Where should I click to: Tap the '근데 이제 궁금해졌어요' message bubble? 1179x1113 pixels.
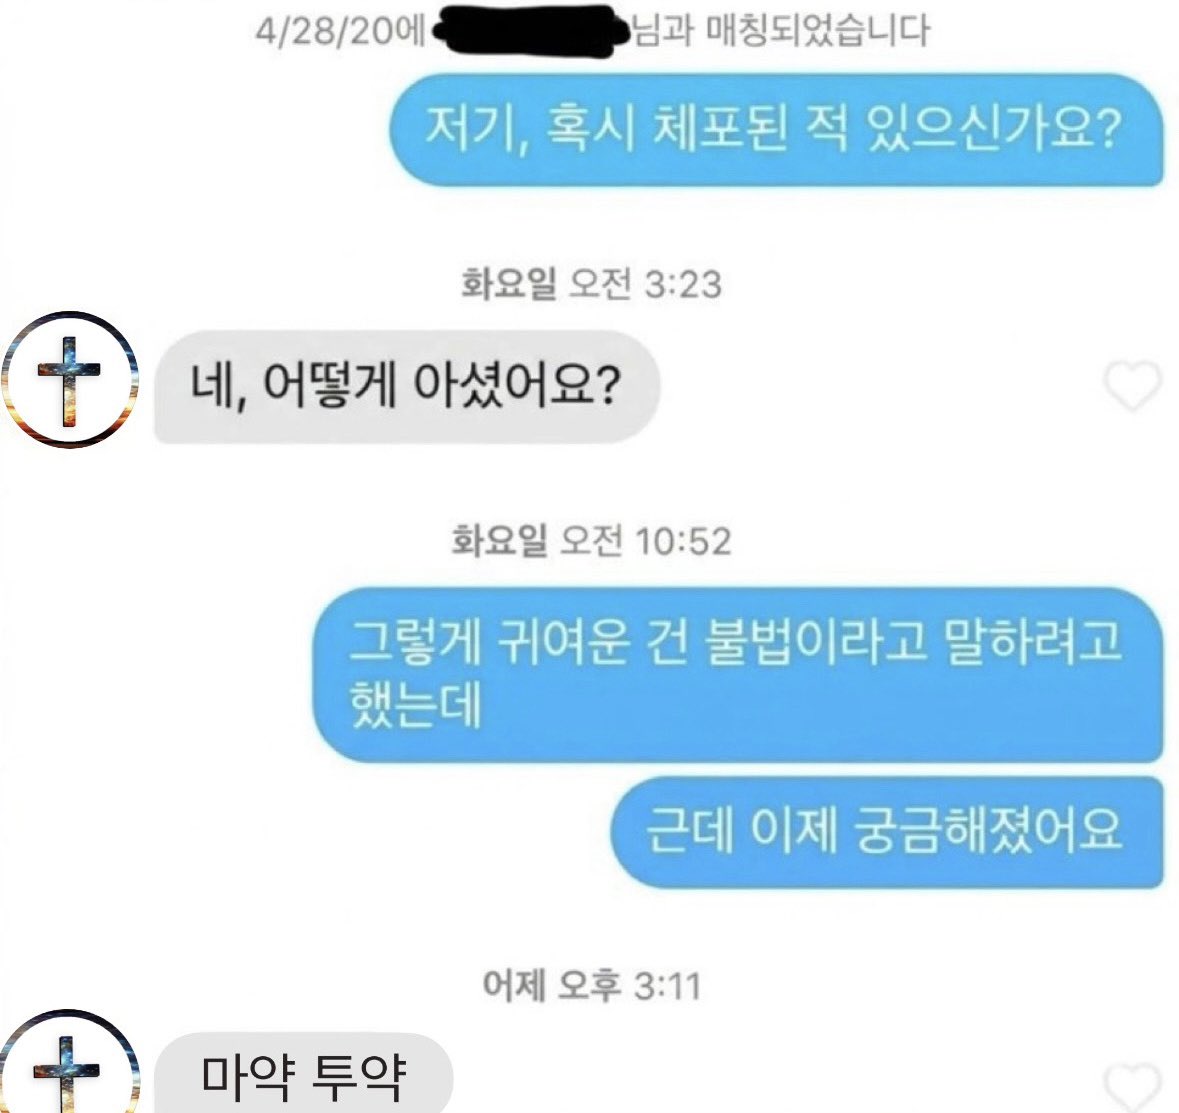coord(887,832)
